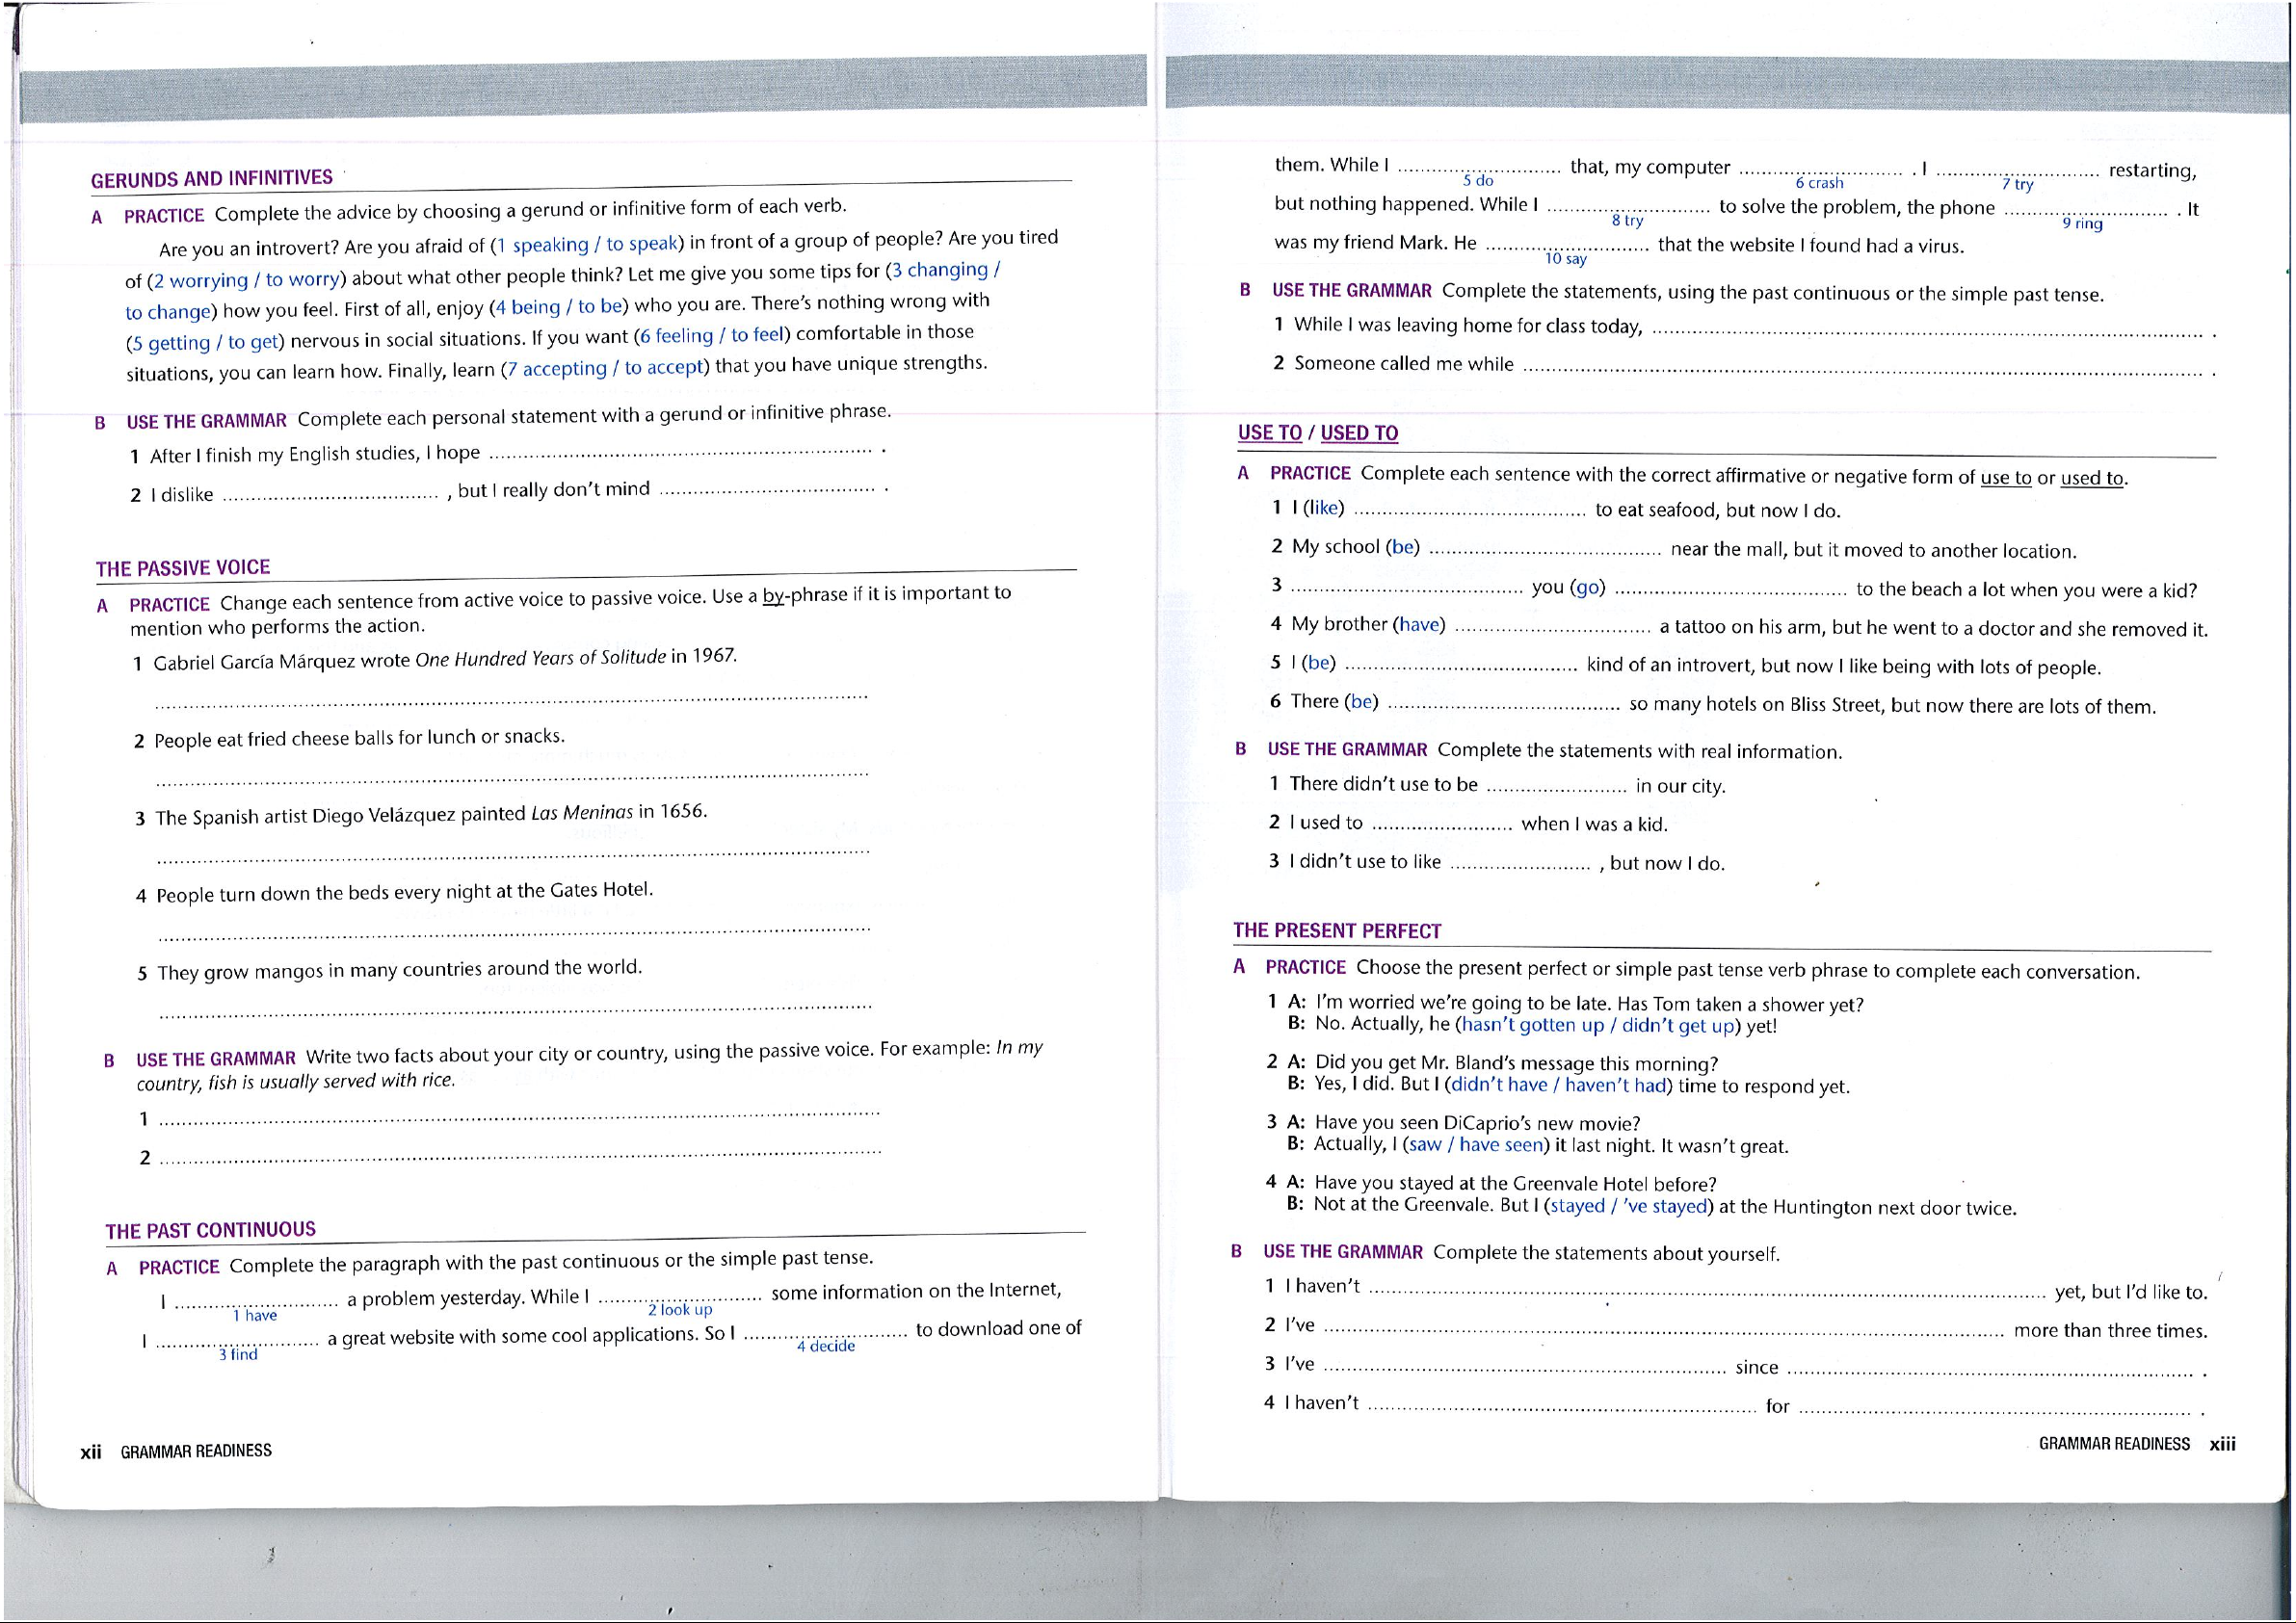Select the '1 speaking / to speak' choice
The height and width of the screenshot is (1623, 2296).
click(x=588, y=245)
